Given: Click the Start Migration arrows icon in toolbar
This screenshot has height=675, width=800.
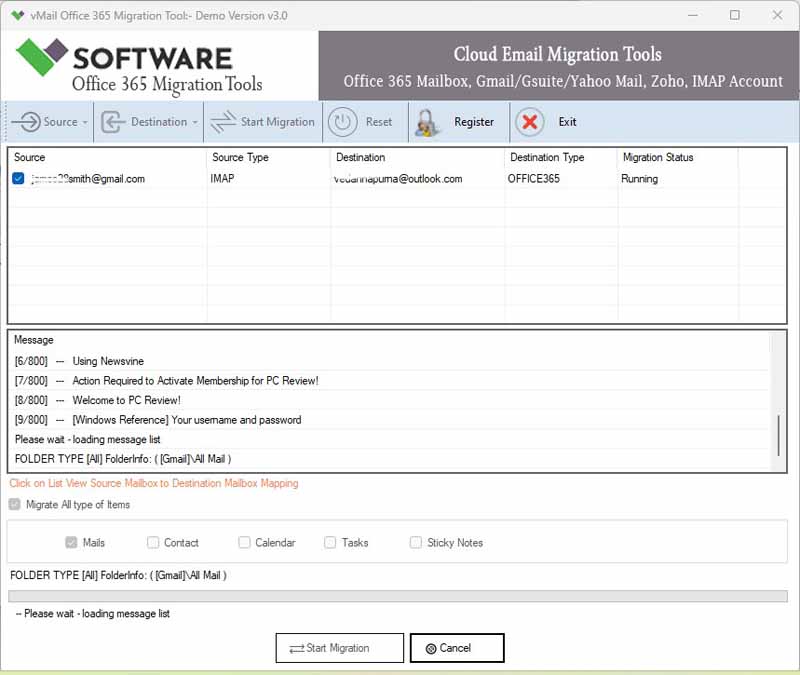Looking at the screenshot, I should click(223, 122).
